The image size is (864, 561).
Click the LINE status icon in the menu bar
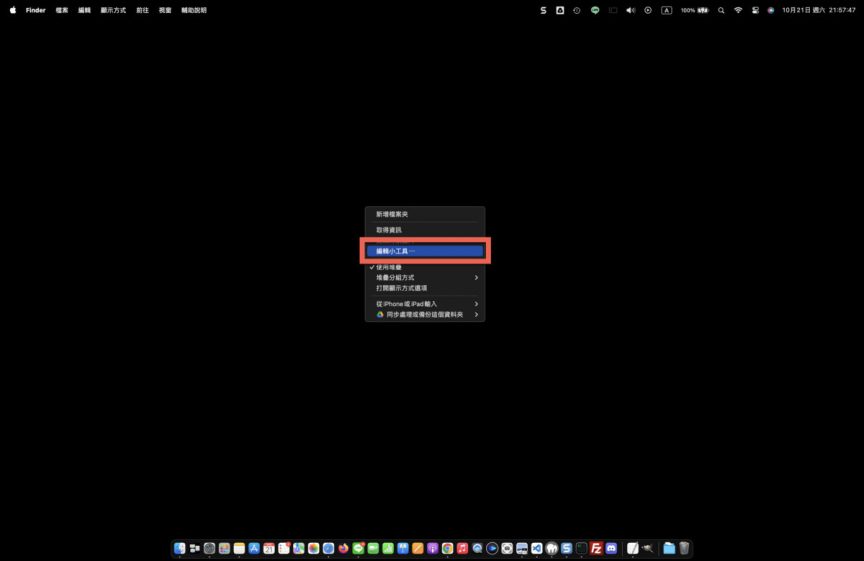coord(595,10)
